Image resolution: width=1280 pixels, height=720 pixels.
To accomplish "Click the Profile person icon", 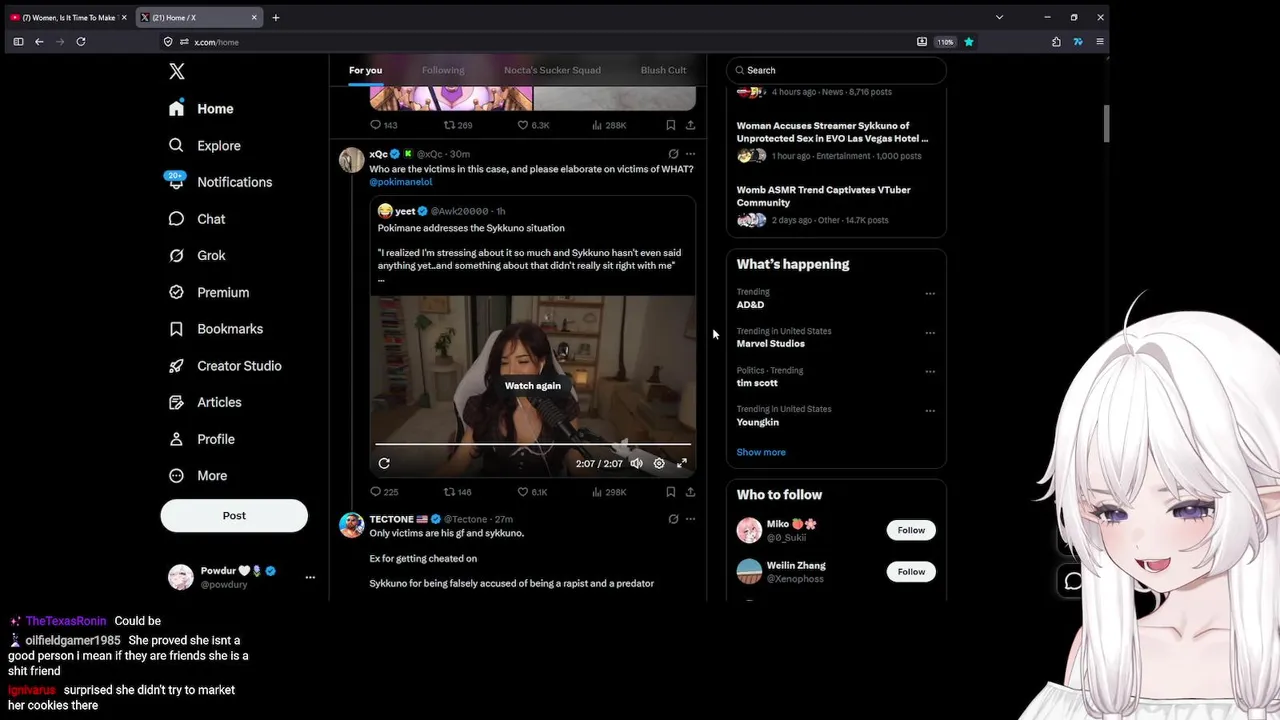I will 176,439.
